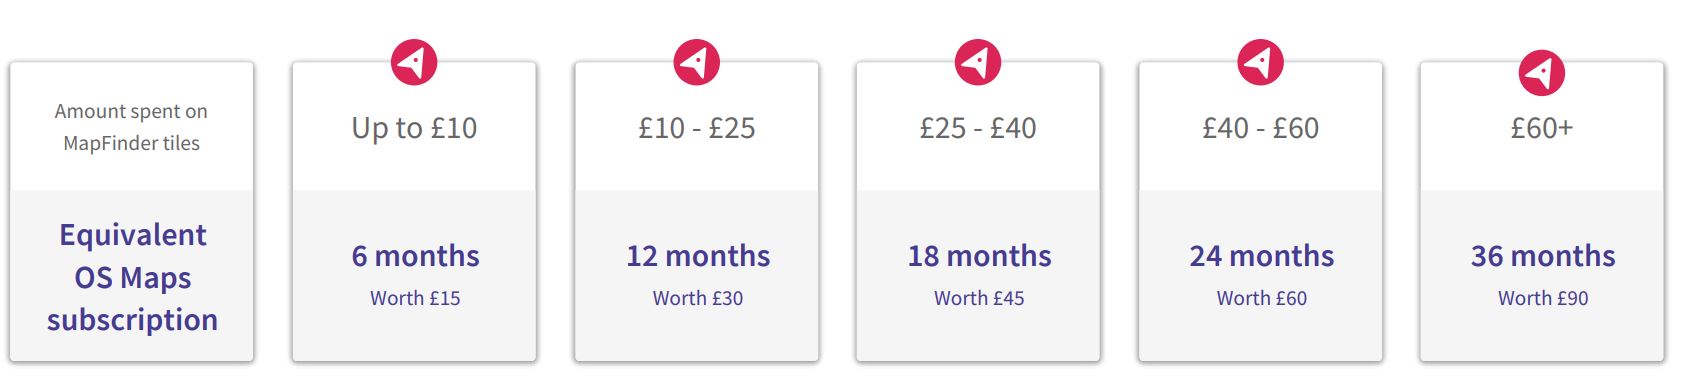The width and height of the screenshot is (1685, 382).
Task: Choose the 24 months subscription text
Action: [x=1262, y=256]
